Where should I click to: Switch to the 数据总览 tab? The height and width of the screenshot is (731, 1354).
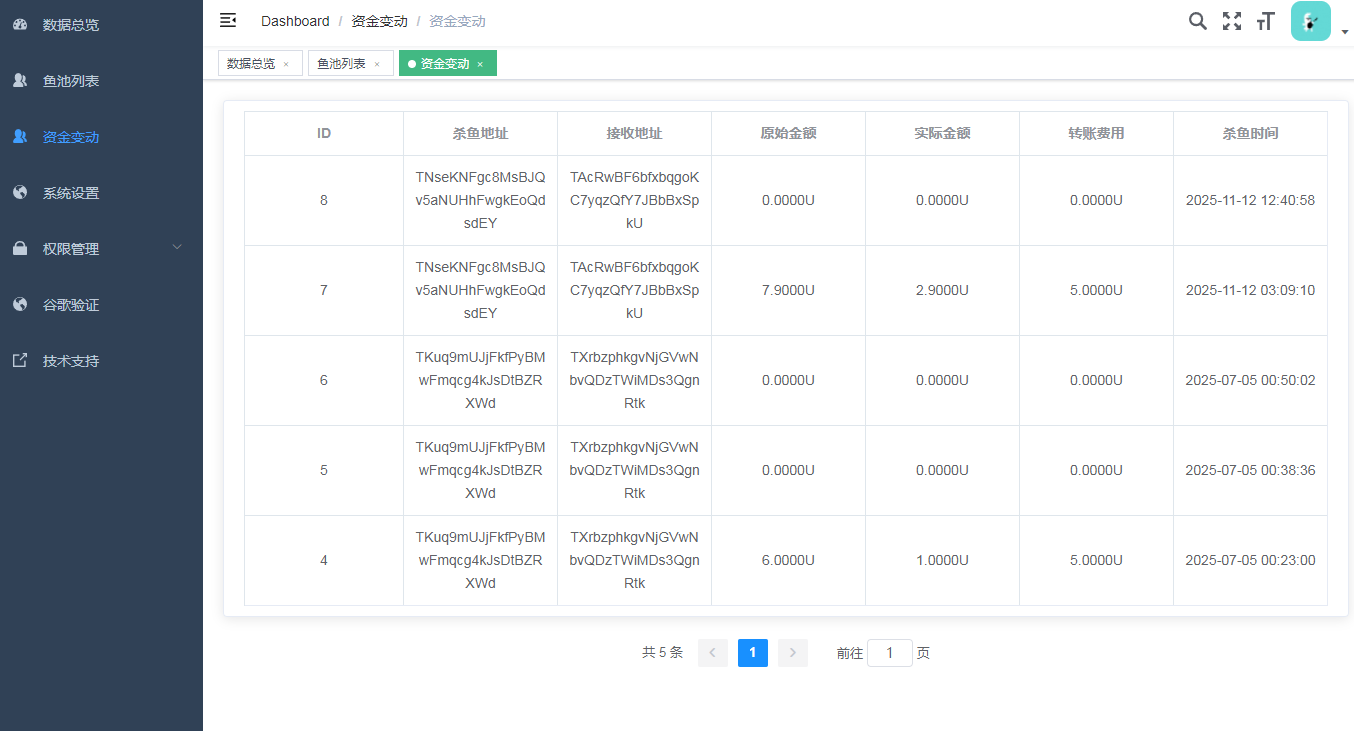(251, 64)
